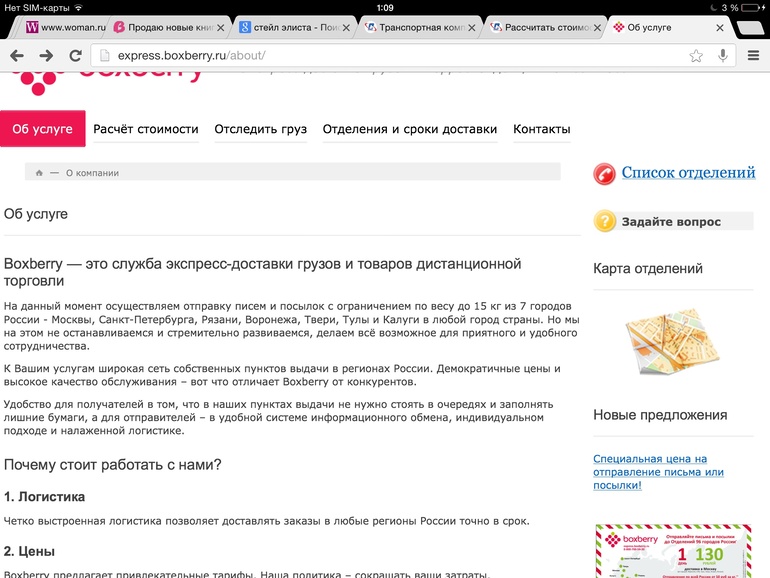The image size is (770, 578).
Task: Tap the Do Not Disturb moon icon
Action: coord(714,8)
